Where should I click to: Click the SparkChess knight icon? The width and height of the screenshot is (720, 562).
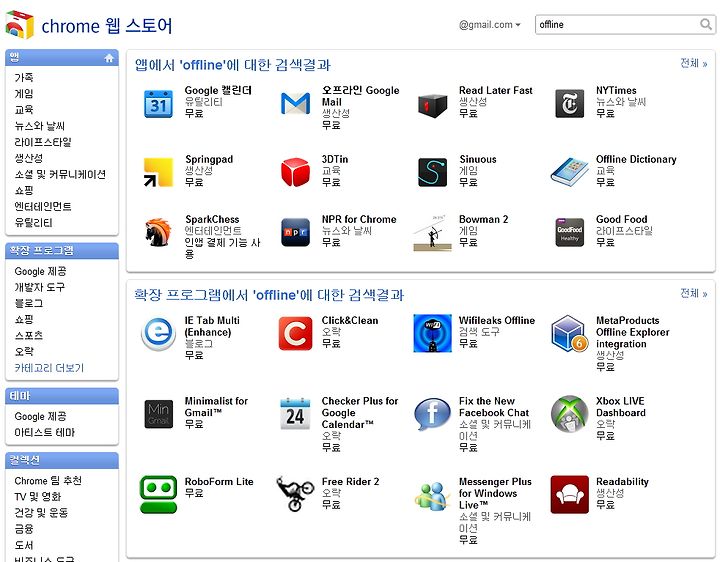click(x=158, y=232)
